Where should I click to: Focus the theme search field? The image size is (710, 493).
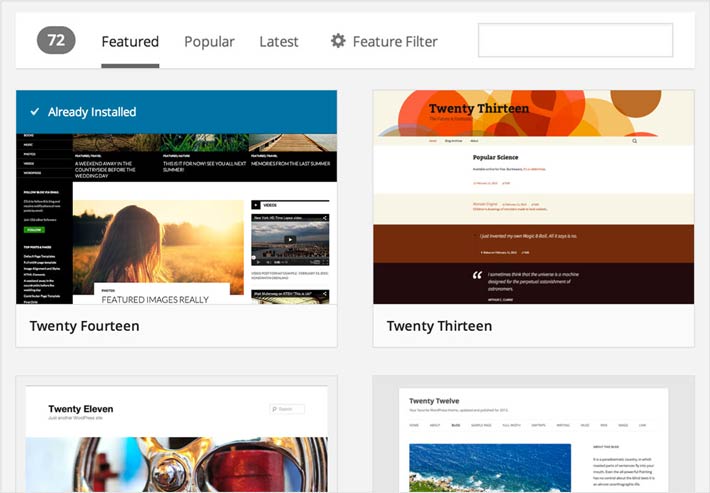pyautogui.click(x=576, y=40)
